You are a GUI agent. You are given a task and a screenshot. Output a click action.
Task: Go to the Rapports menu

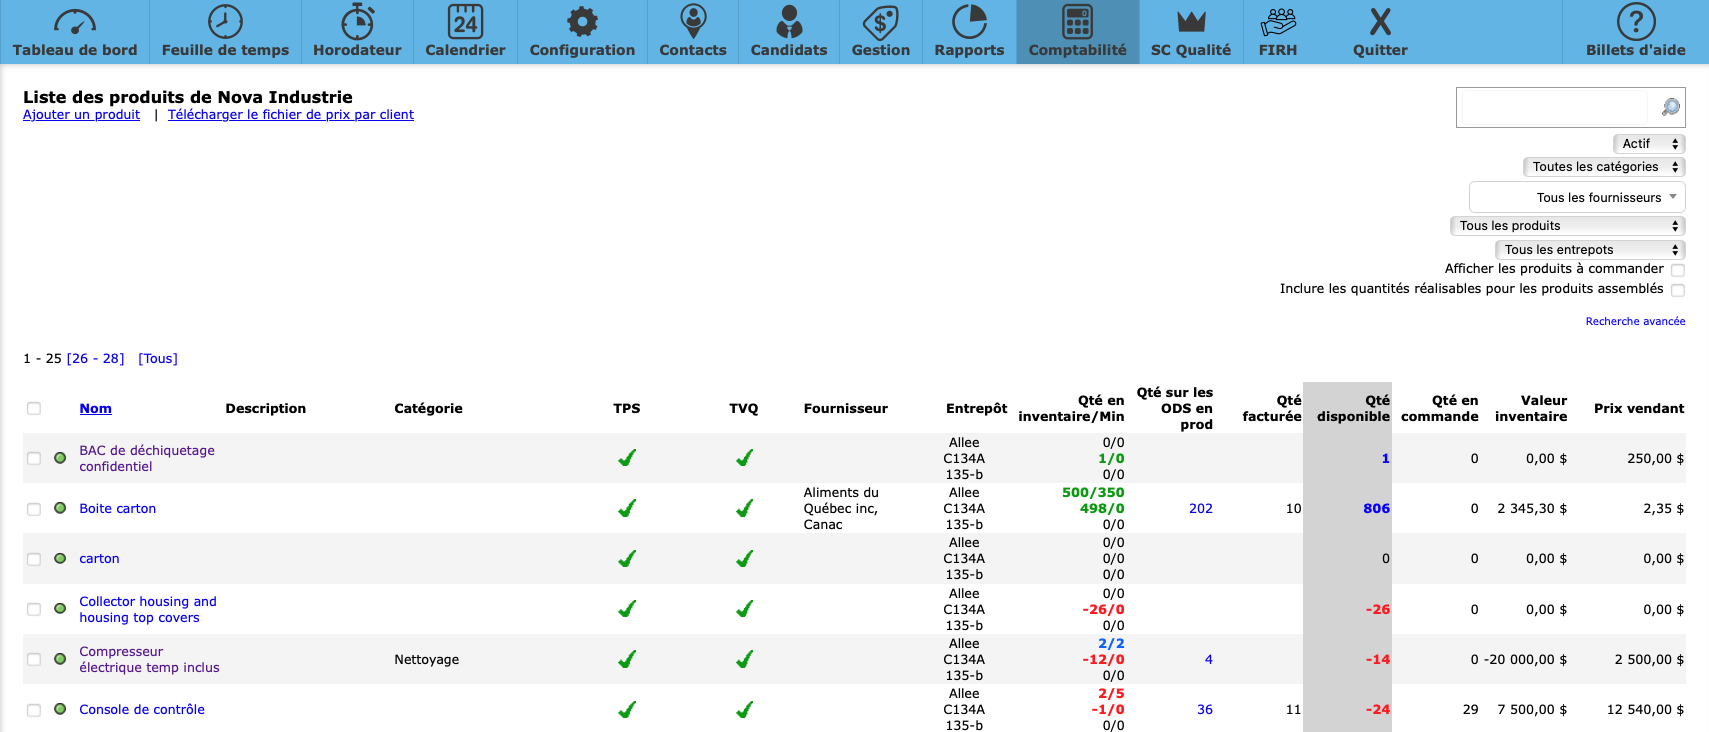click(969, 32)
